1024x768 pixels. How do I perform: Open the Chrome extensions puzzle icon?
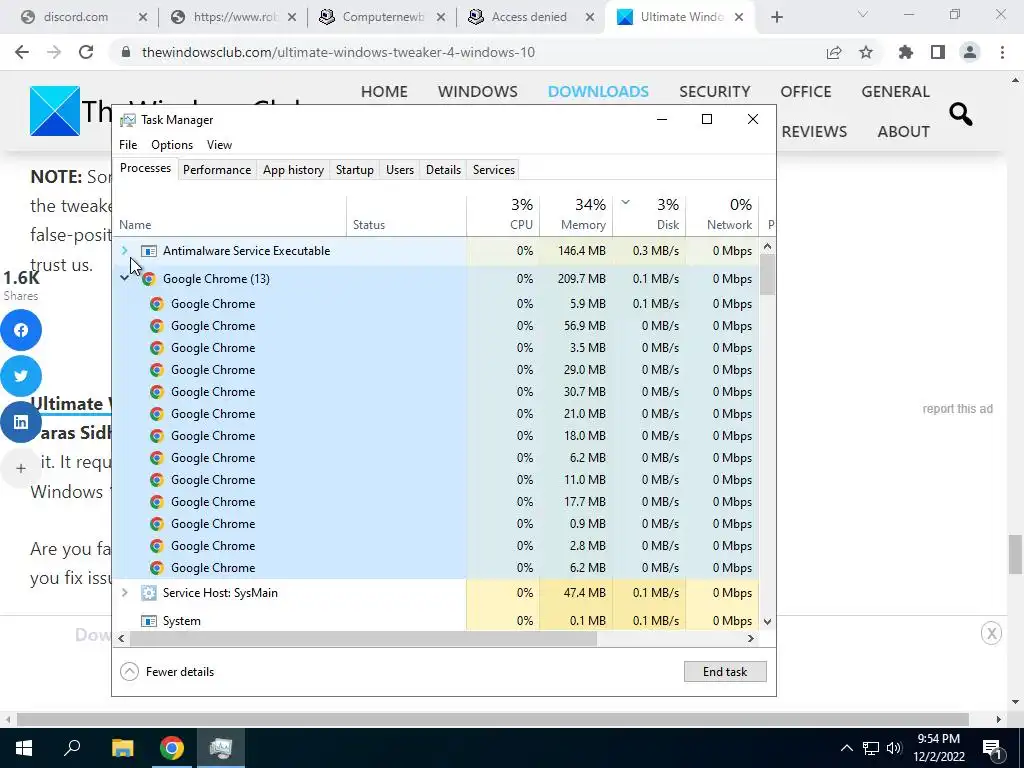point(906,52)
